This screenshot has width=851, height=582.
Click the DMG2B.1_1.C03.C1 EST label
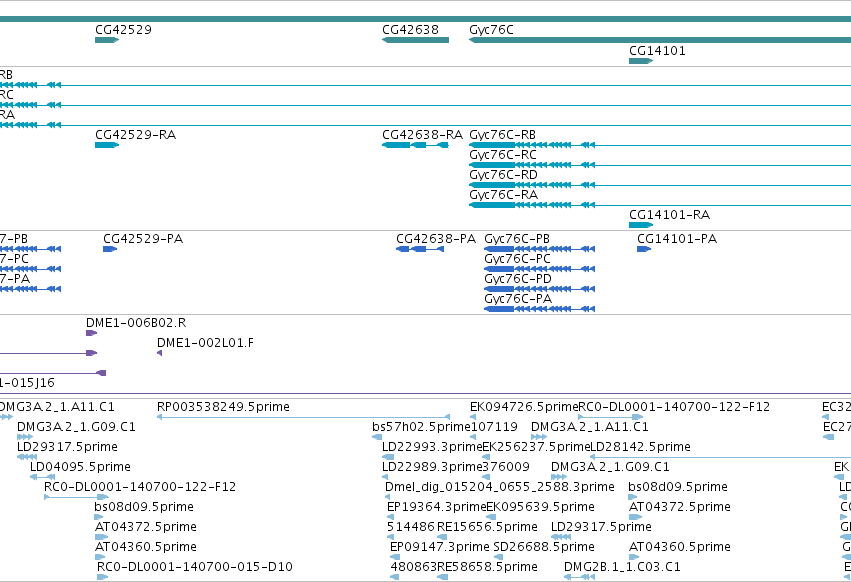[622, 568]
